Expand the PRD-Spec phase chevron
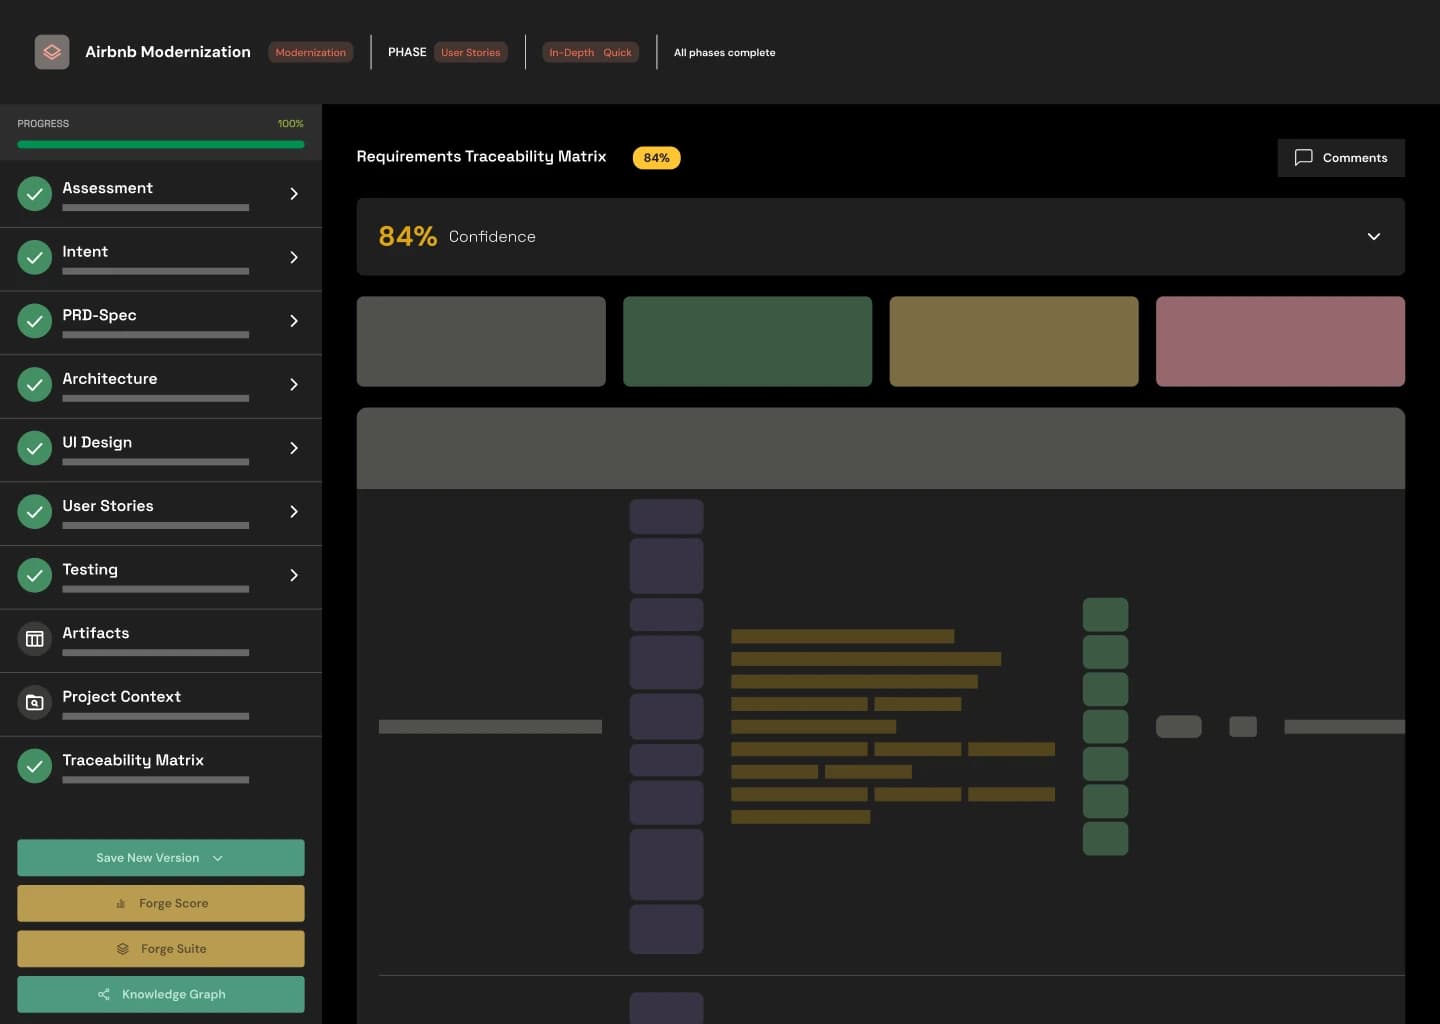This screenshot has height=1024, width=1440. click(x=294, y=321)
